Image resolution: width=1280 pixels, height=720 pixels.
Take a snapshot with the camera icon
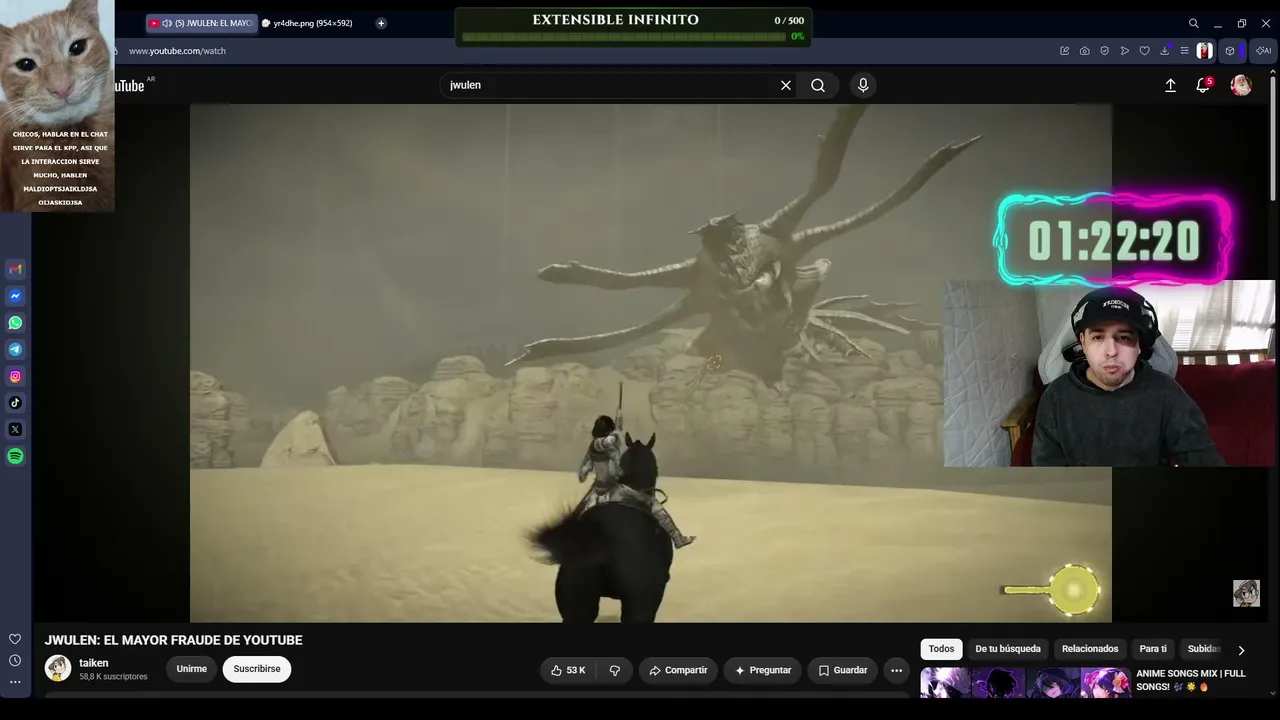1084,51
